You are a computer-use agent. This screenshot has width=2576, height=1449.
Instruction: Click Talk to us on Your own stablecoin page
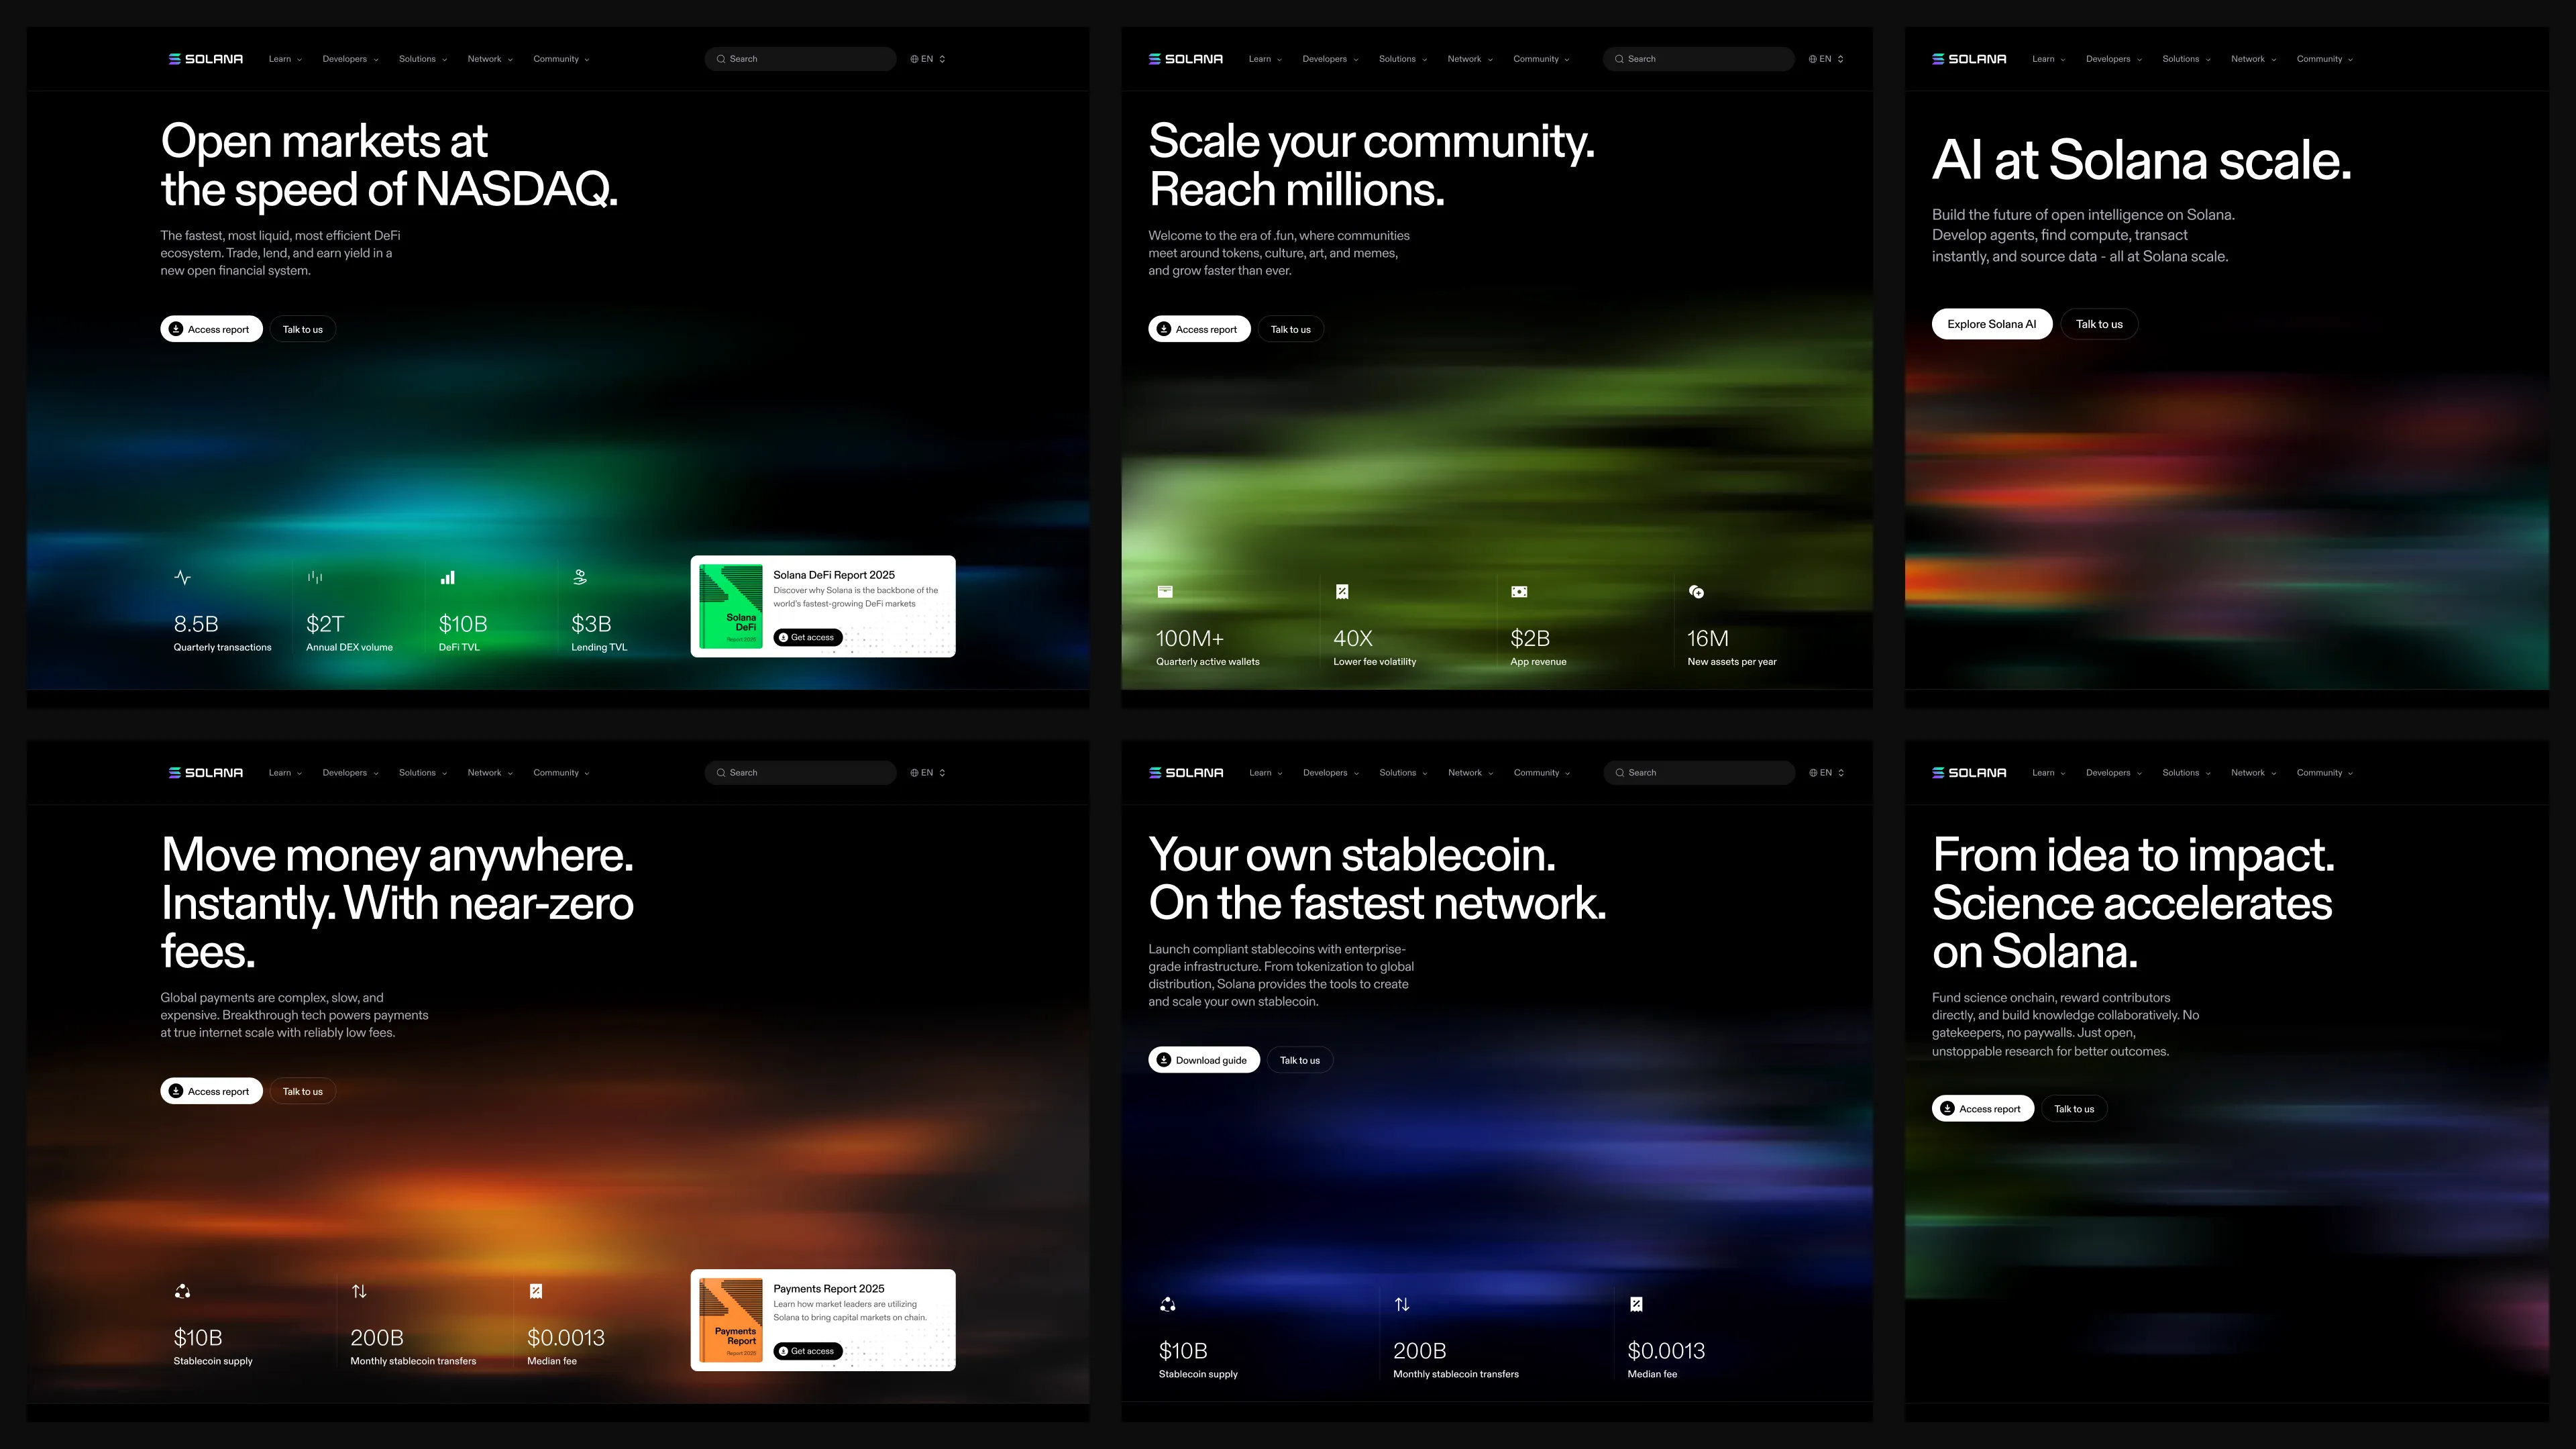[1300, 1060]
